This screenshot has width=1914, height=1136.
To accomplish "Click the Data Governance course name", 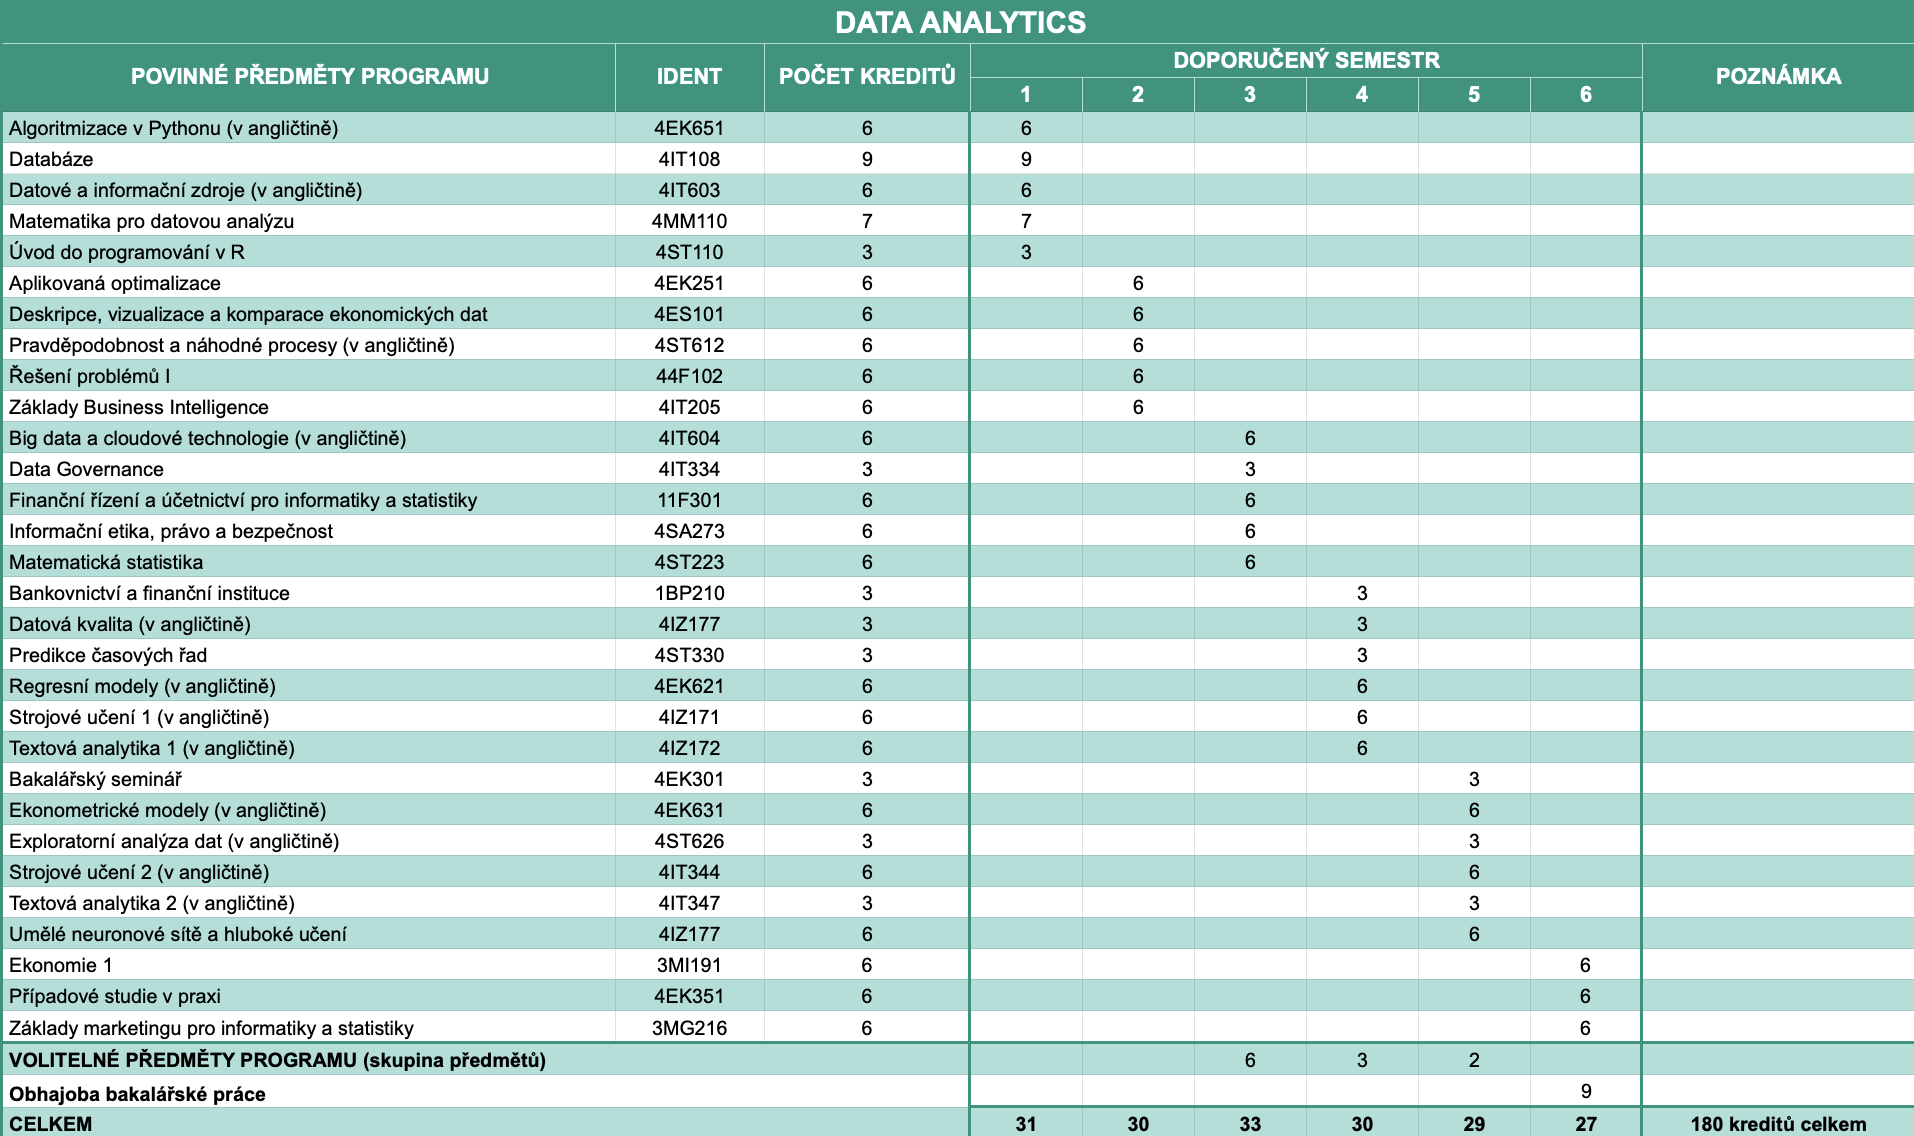I will (x=86, y=469).
